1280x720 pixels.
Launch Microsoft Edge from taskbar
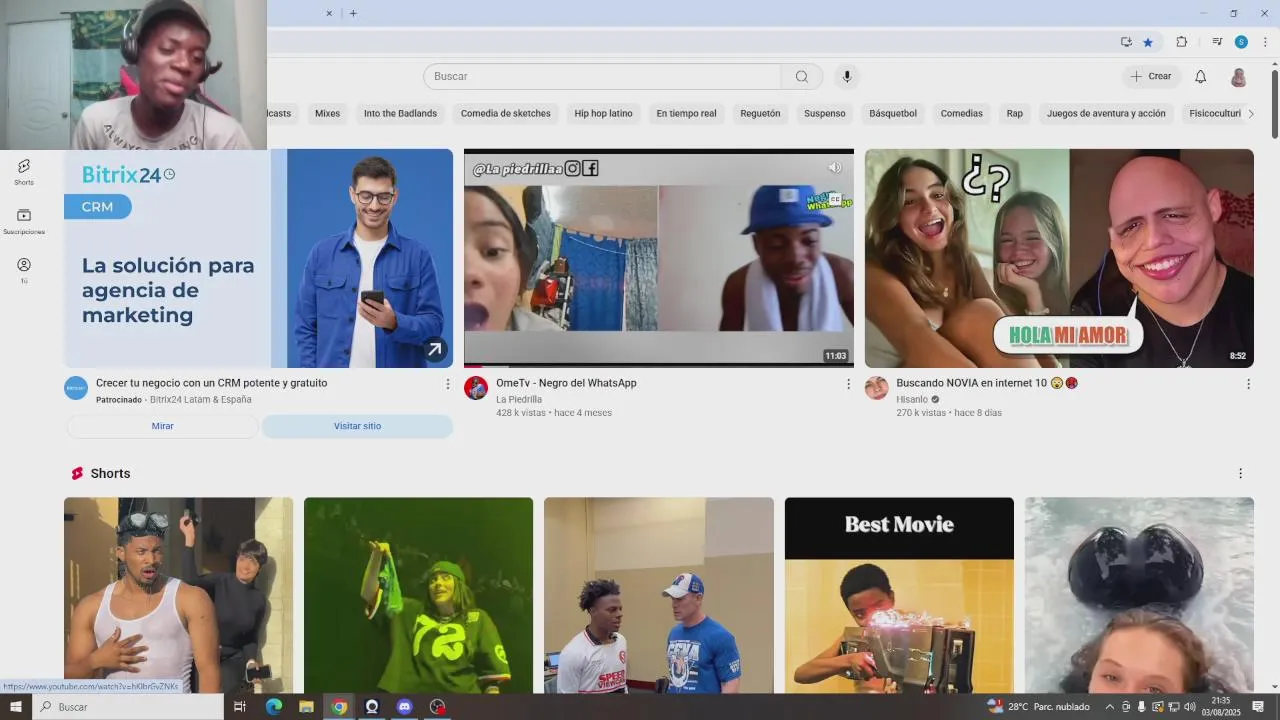(x=273, y=707)
